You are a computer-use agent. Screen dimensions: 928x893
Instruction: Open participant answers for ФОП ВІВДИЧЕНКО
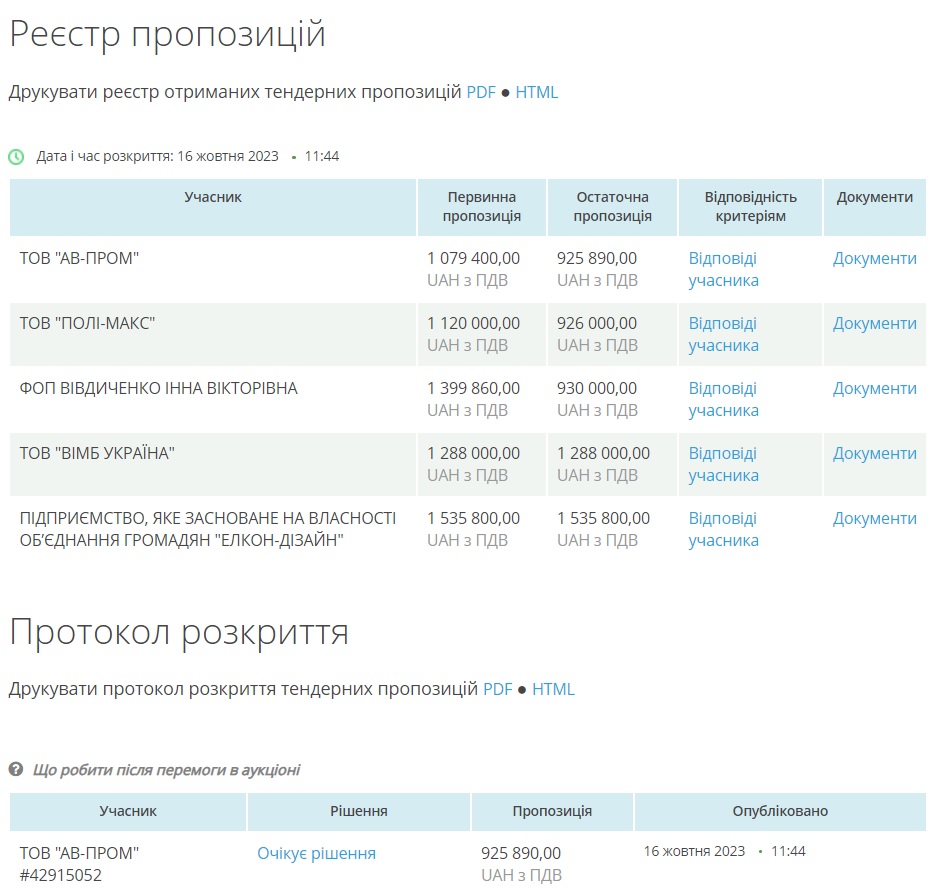(x=723, y=399)
